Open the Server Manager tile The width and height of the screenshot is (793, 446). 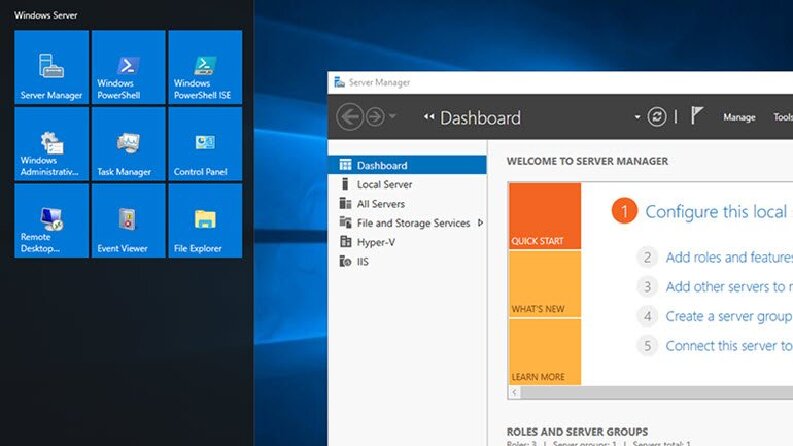52,67
